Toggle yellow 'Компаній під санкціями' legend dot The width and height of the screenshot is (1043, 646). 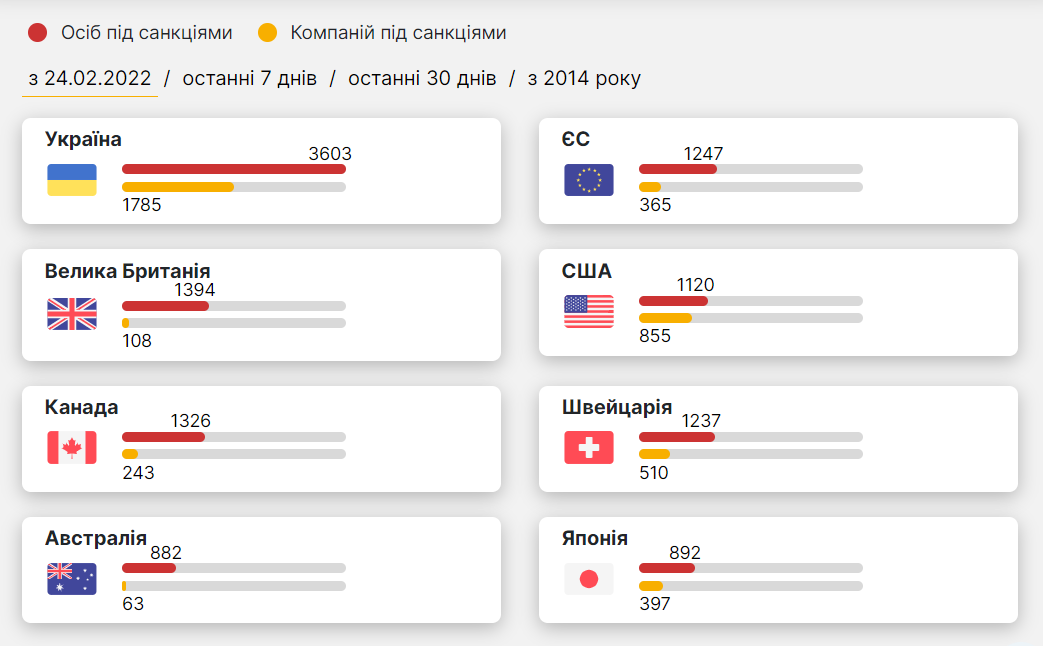(x=267, y=33)
